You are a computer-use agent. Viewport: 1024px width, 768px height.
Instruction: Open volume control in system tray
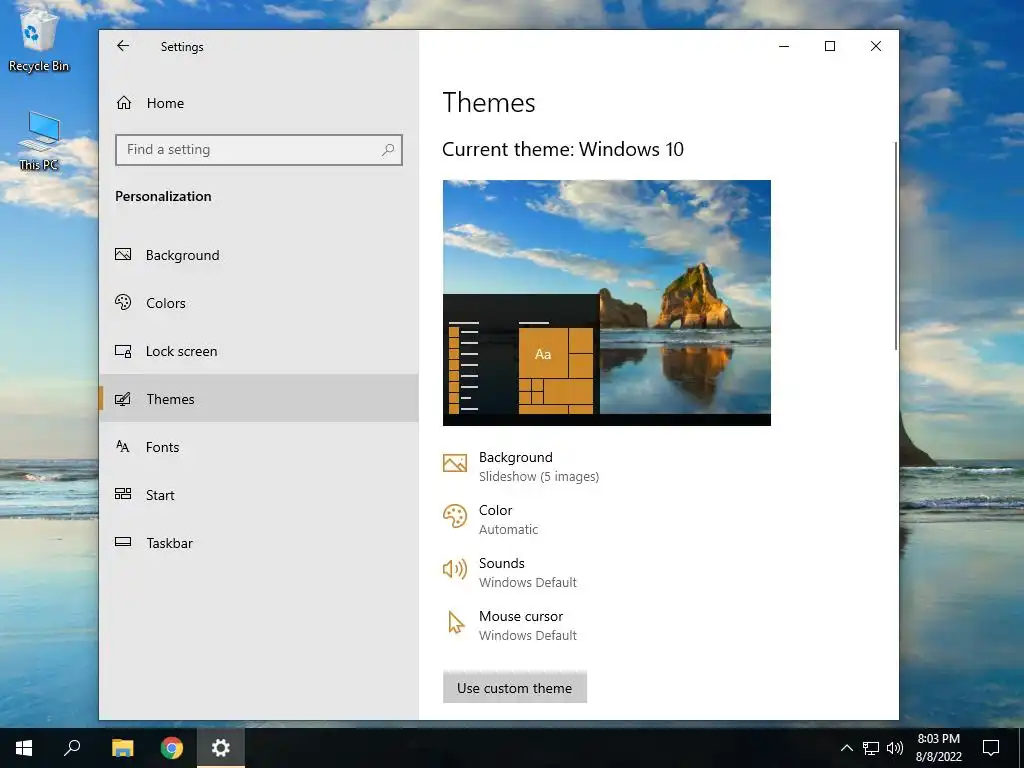pos(895,748)
